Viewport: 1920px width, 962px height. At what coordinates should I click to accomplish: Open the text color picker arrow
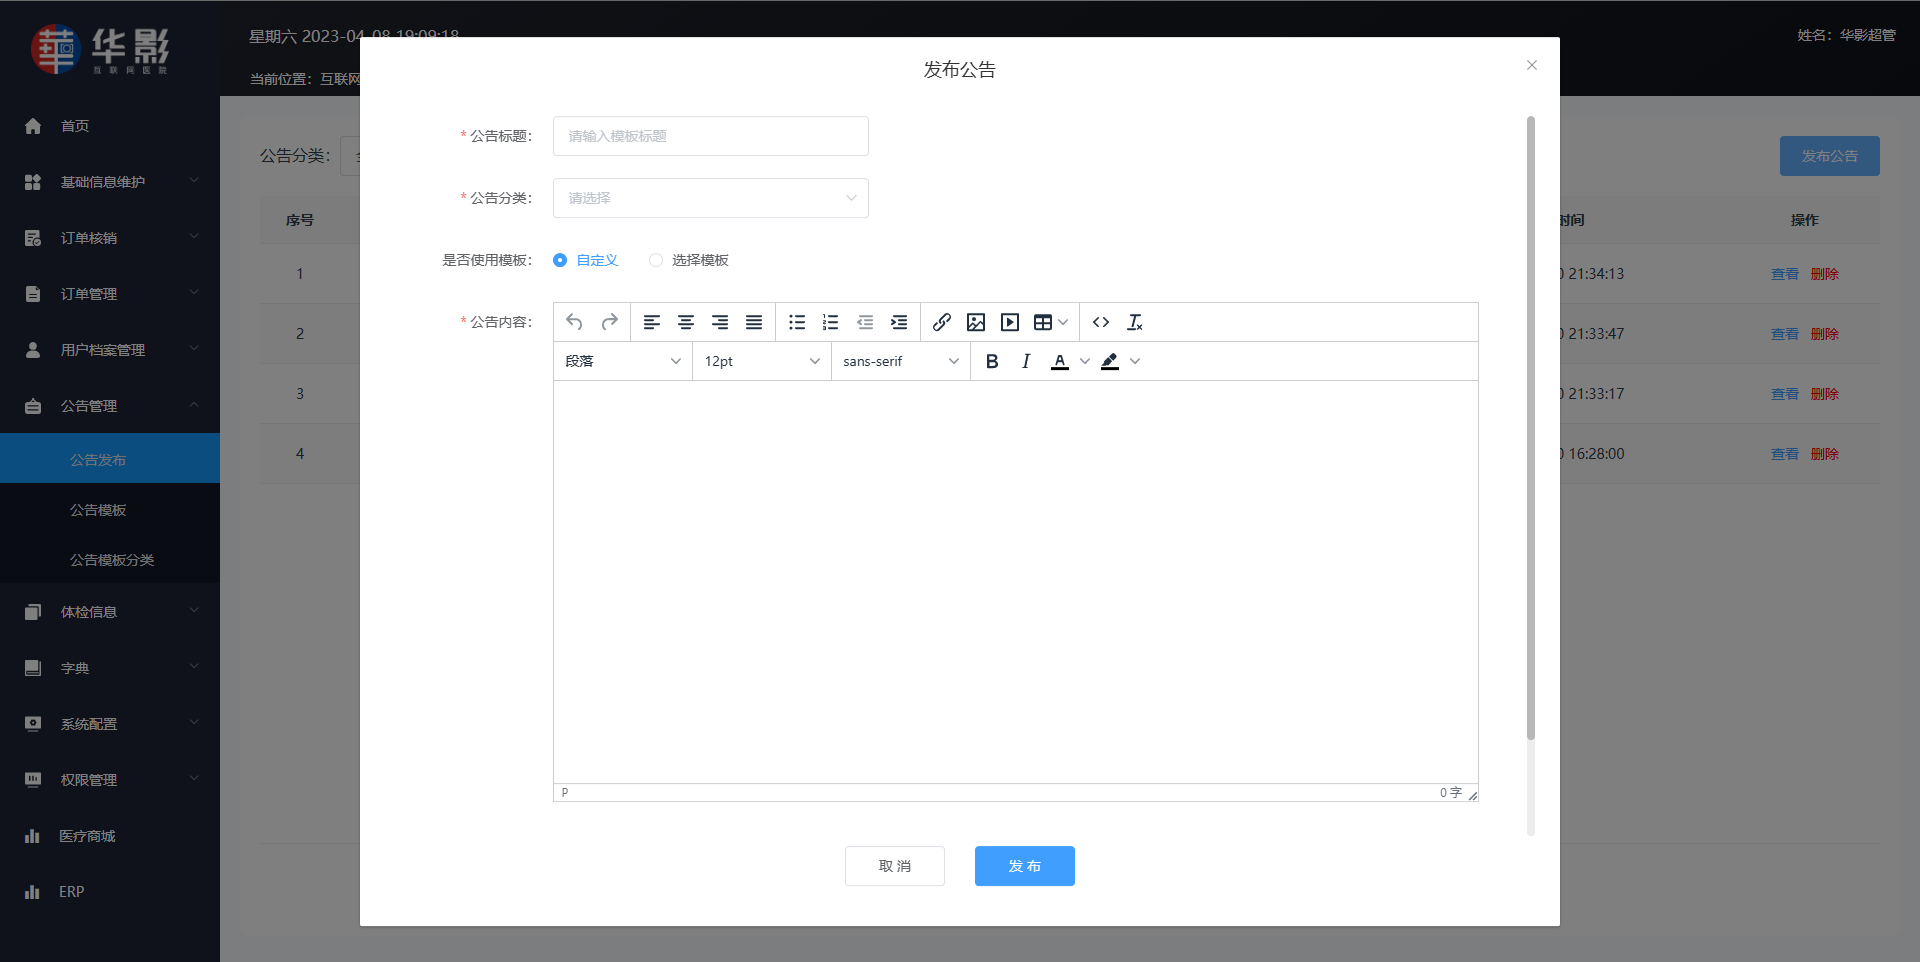[x=1085, y=361]
